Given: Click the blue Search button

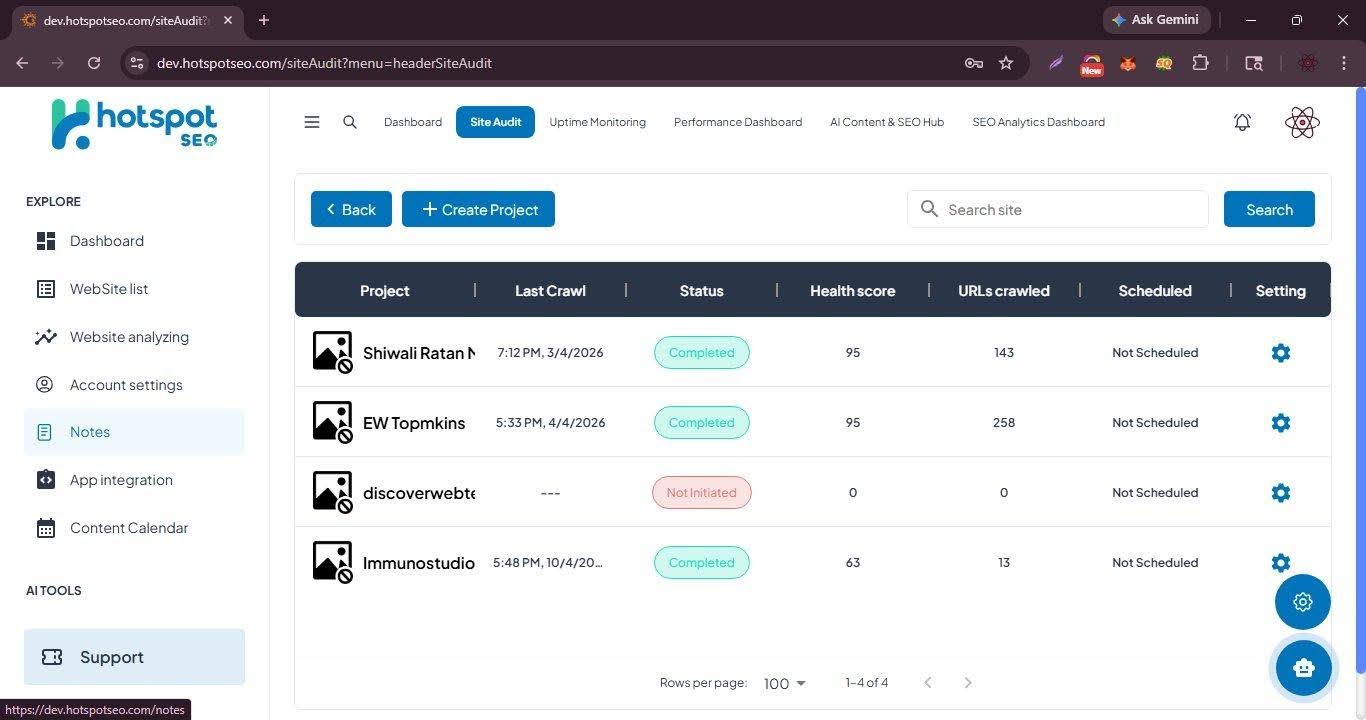Looking at the screenshot, I should pos(1269,209).
